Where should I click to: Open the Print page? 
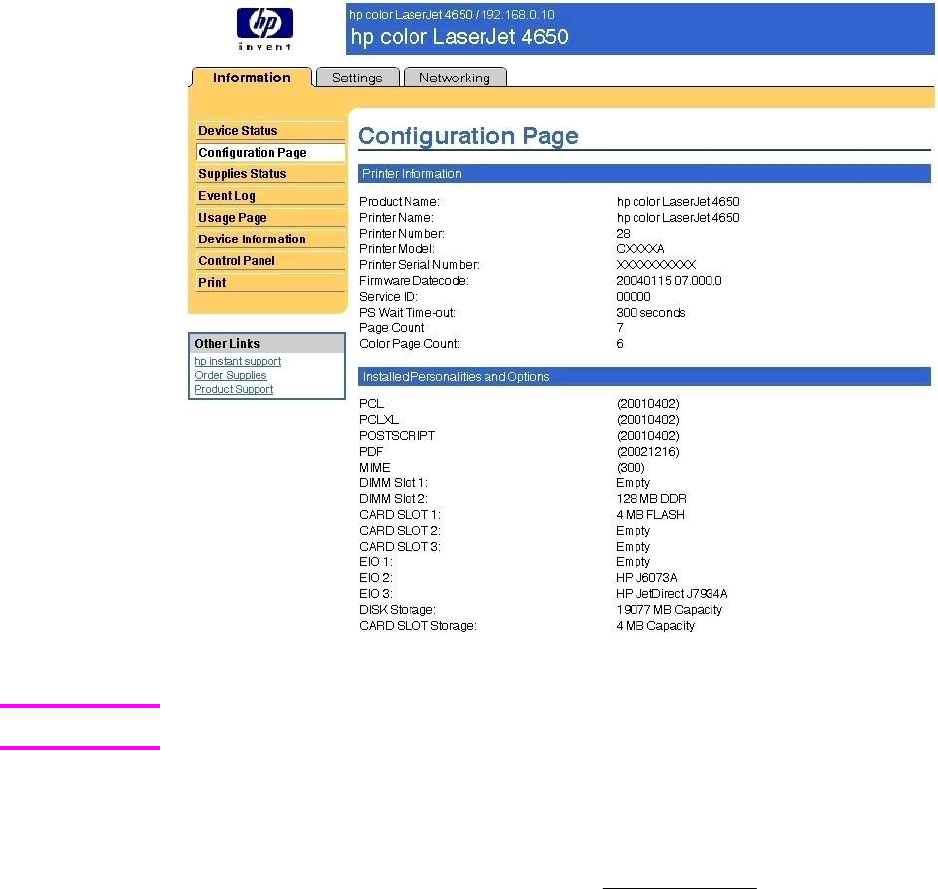click(270, 282)
